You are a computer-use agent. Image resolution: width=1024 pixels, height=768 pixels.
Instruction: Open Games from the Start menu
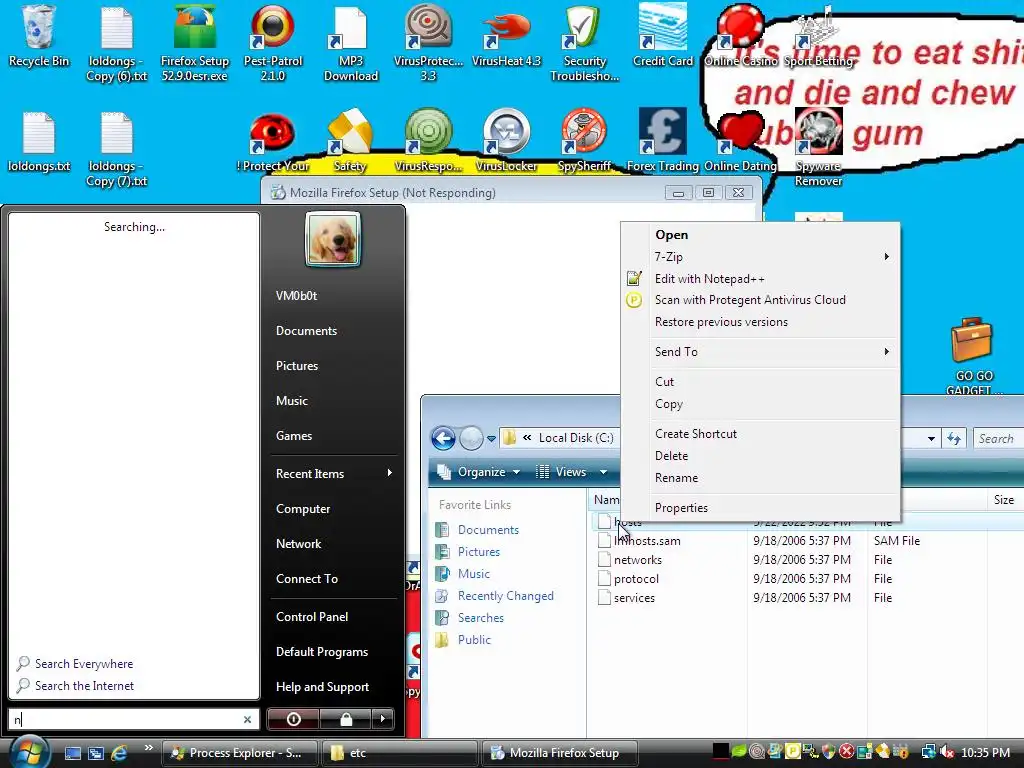(294, 436)
